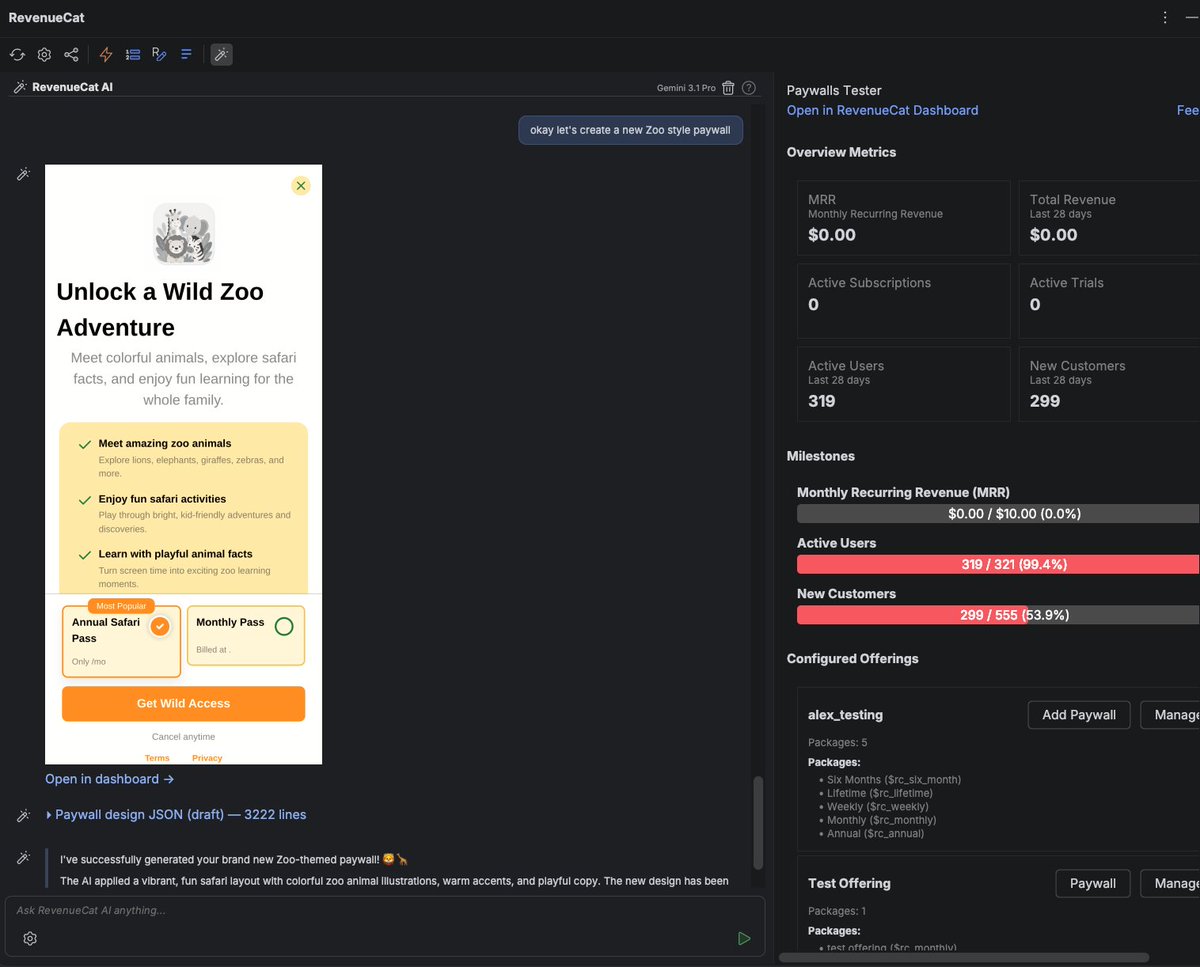Open the Privacy link in the paywall
This screenshot has height=967, width=1200.
pos(207,758)
